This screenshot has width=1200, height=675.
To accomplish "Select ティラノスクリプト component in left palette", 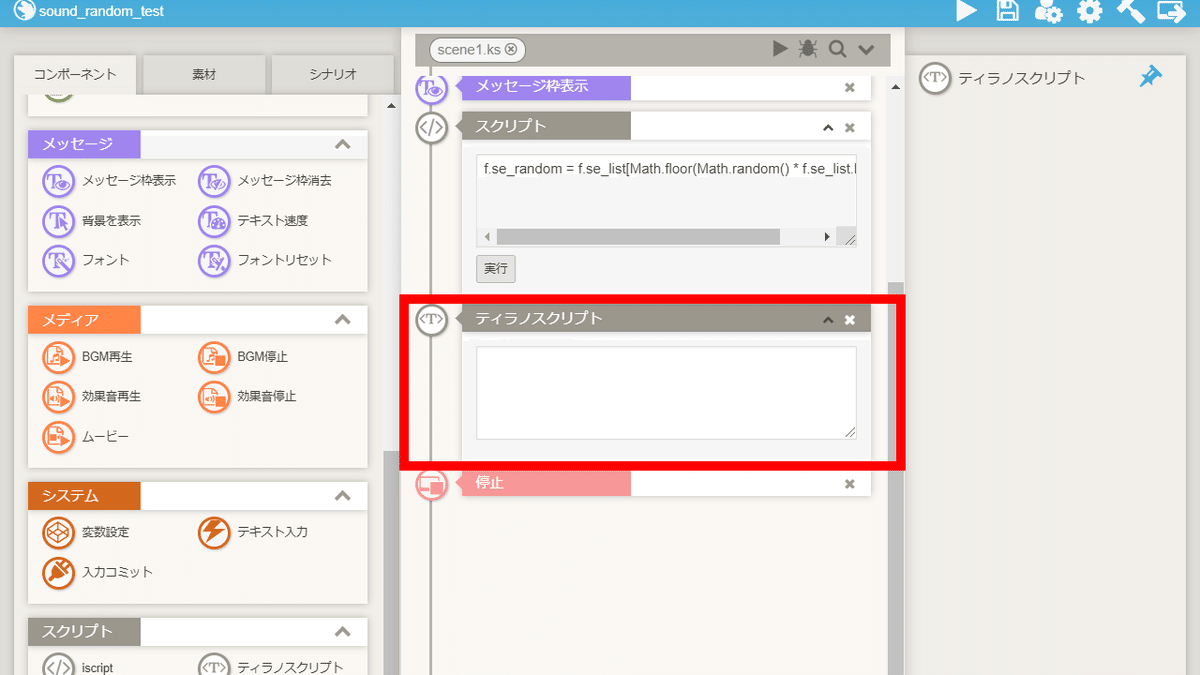I will tap(214, 665).
